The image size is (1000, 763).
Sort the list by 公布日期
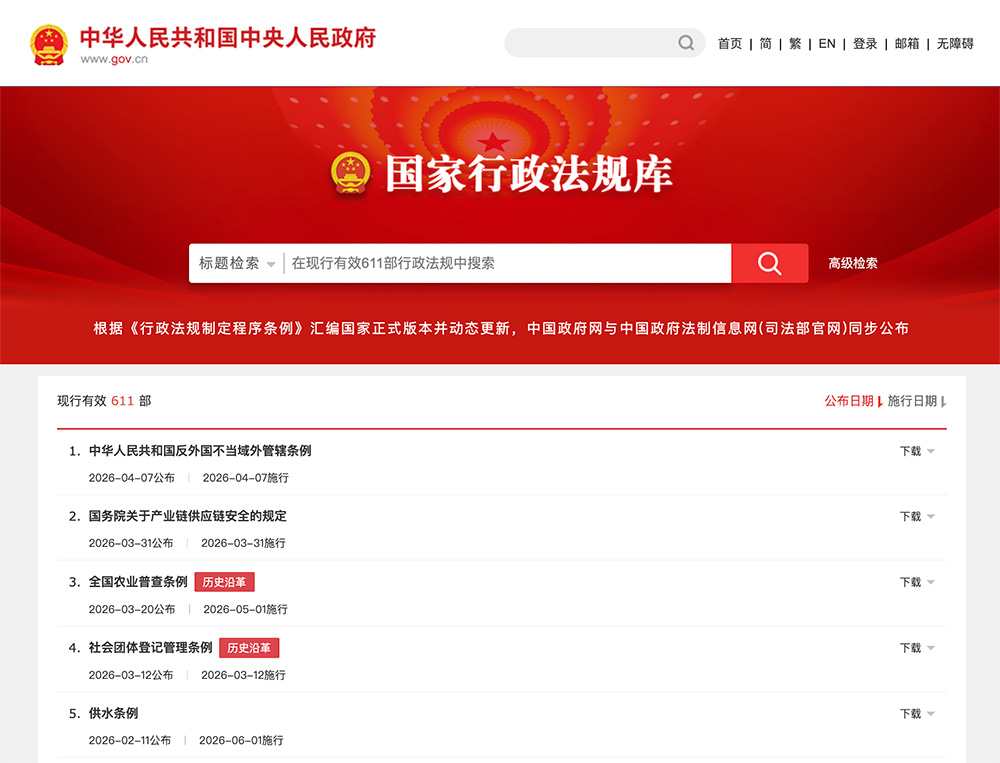coord(853,401)
